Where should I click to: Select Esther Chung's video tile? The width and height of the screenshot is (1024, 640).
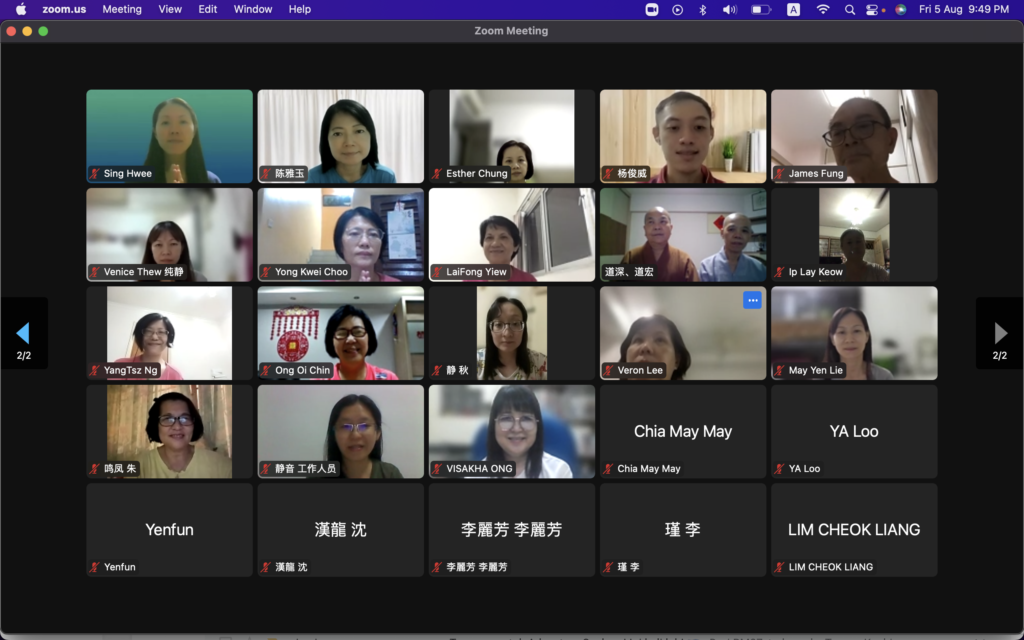[512, 136]
